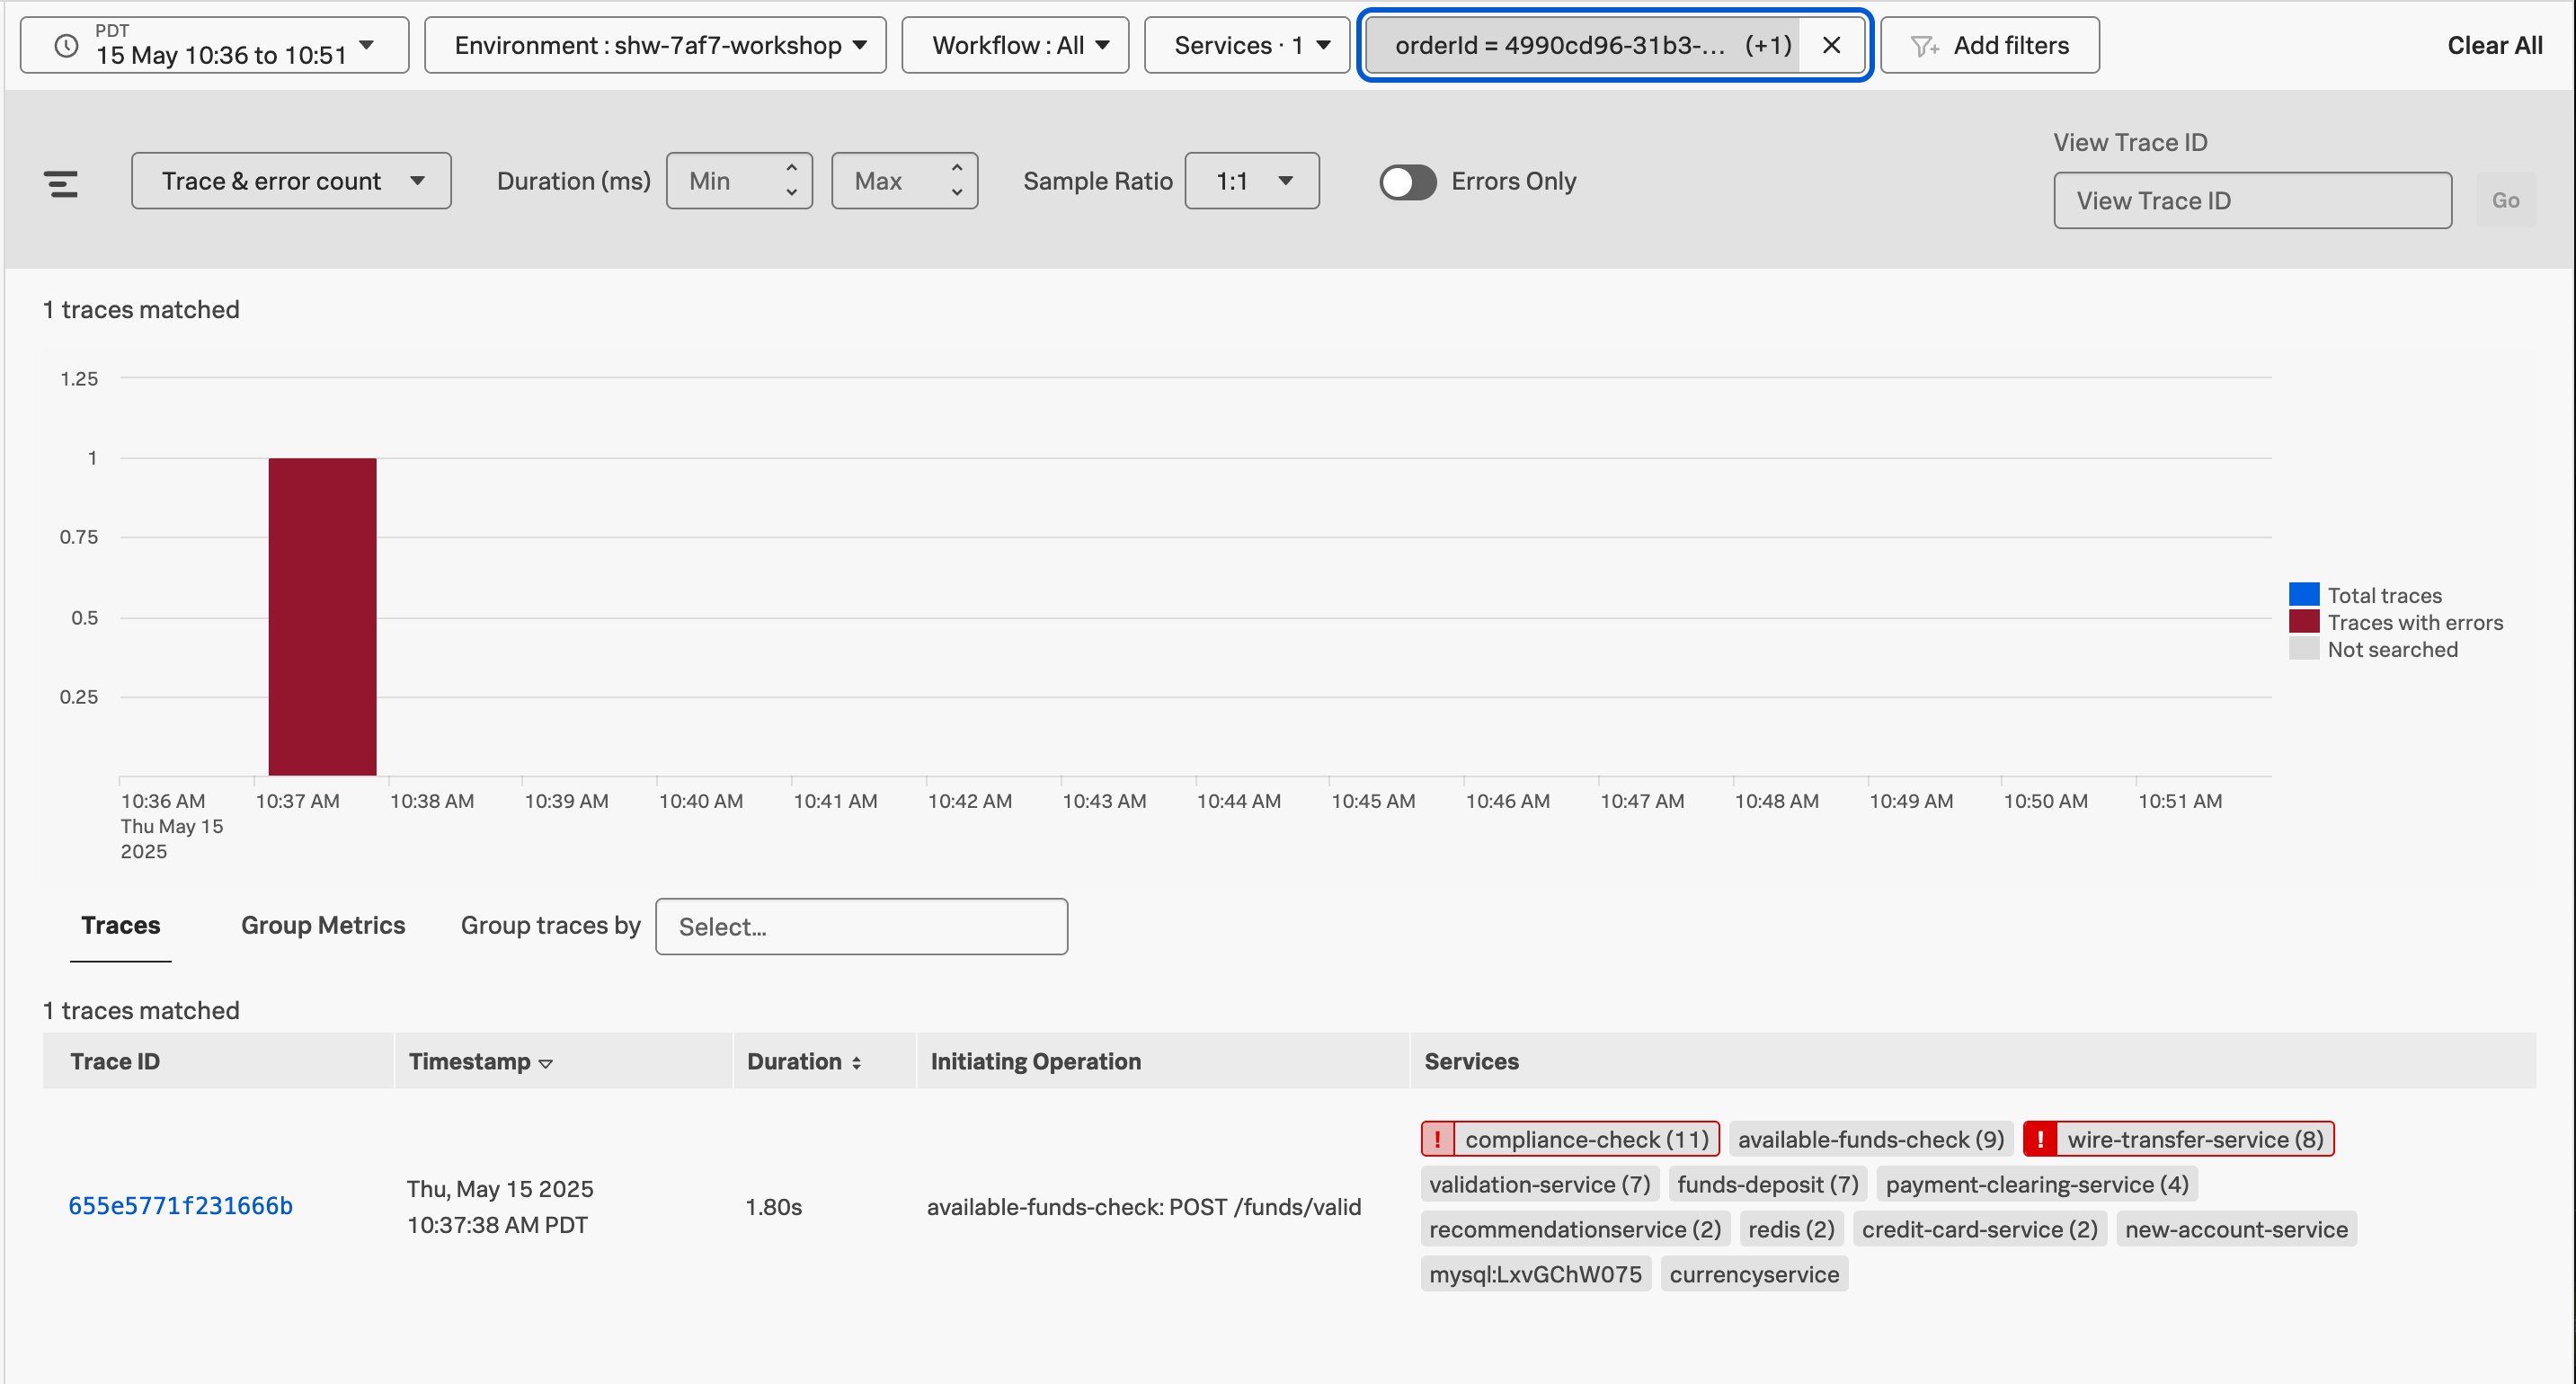Open trace 655e5771f231666b link

click(x=180, y=1206)
